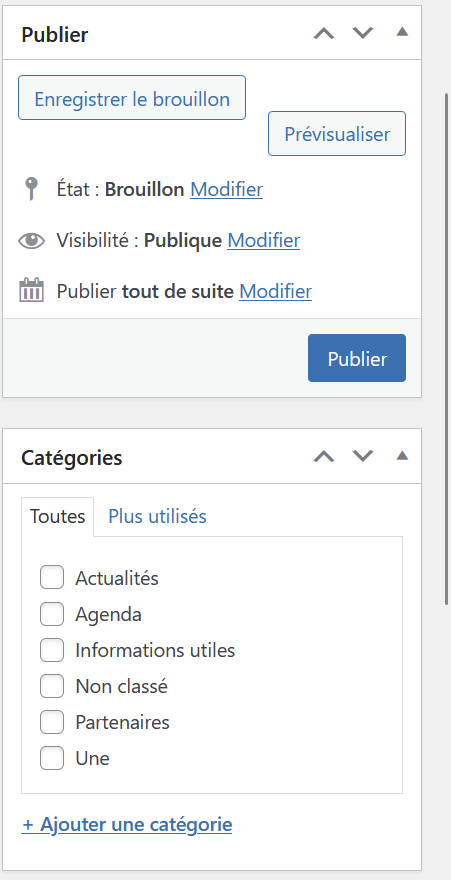Check the Actualités category
The height and width of the screenshot is (880, 451).
(52, 578)
